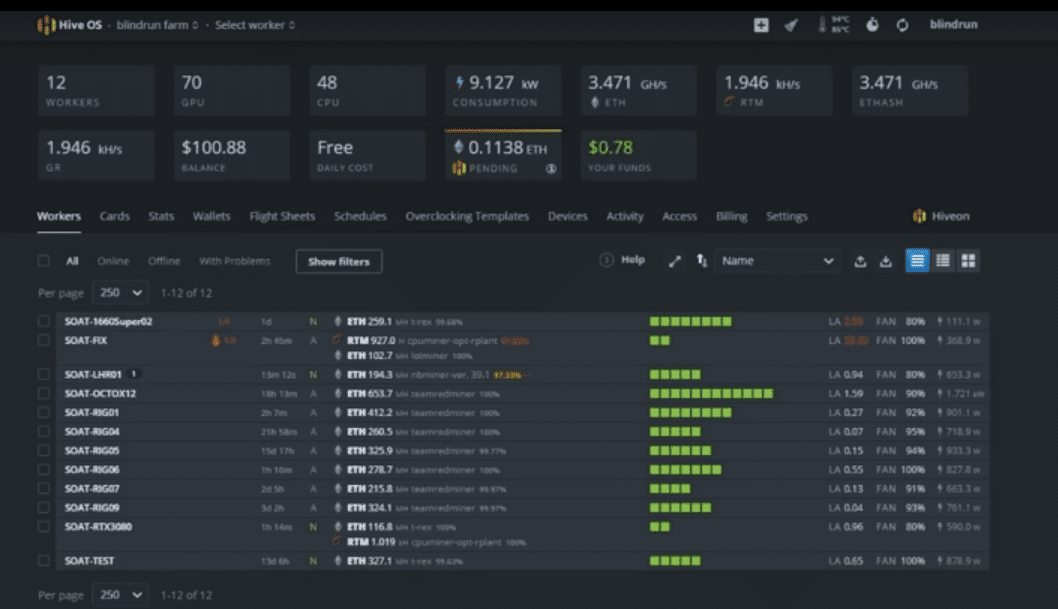Open the top Per page 250 dropdown

(120, 293)
